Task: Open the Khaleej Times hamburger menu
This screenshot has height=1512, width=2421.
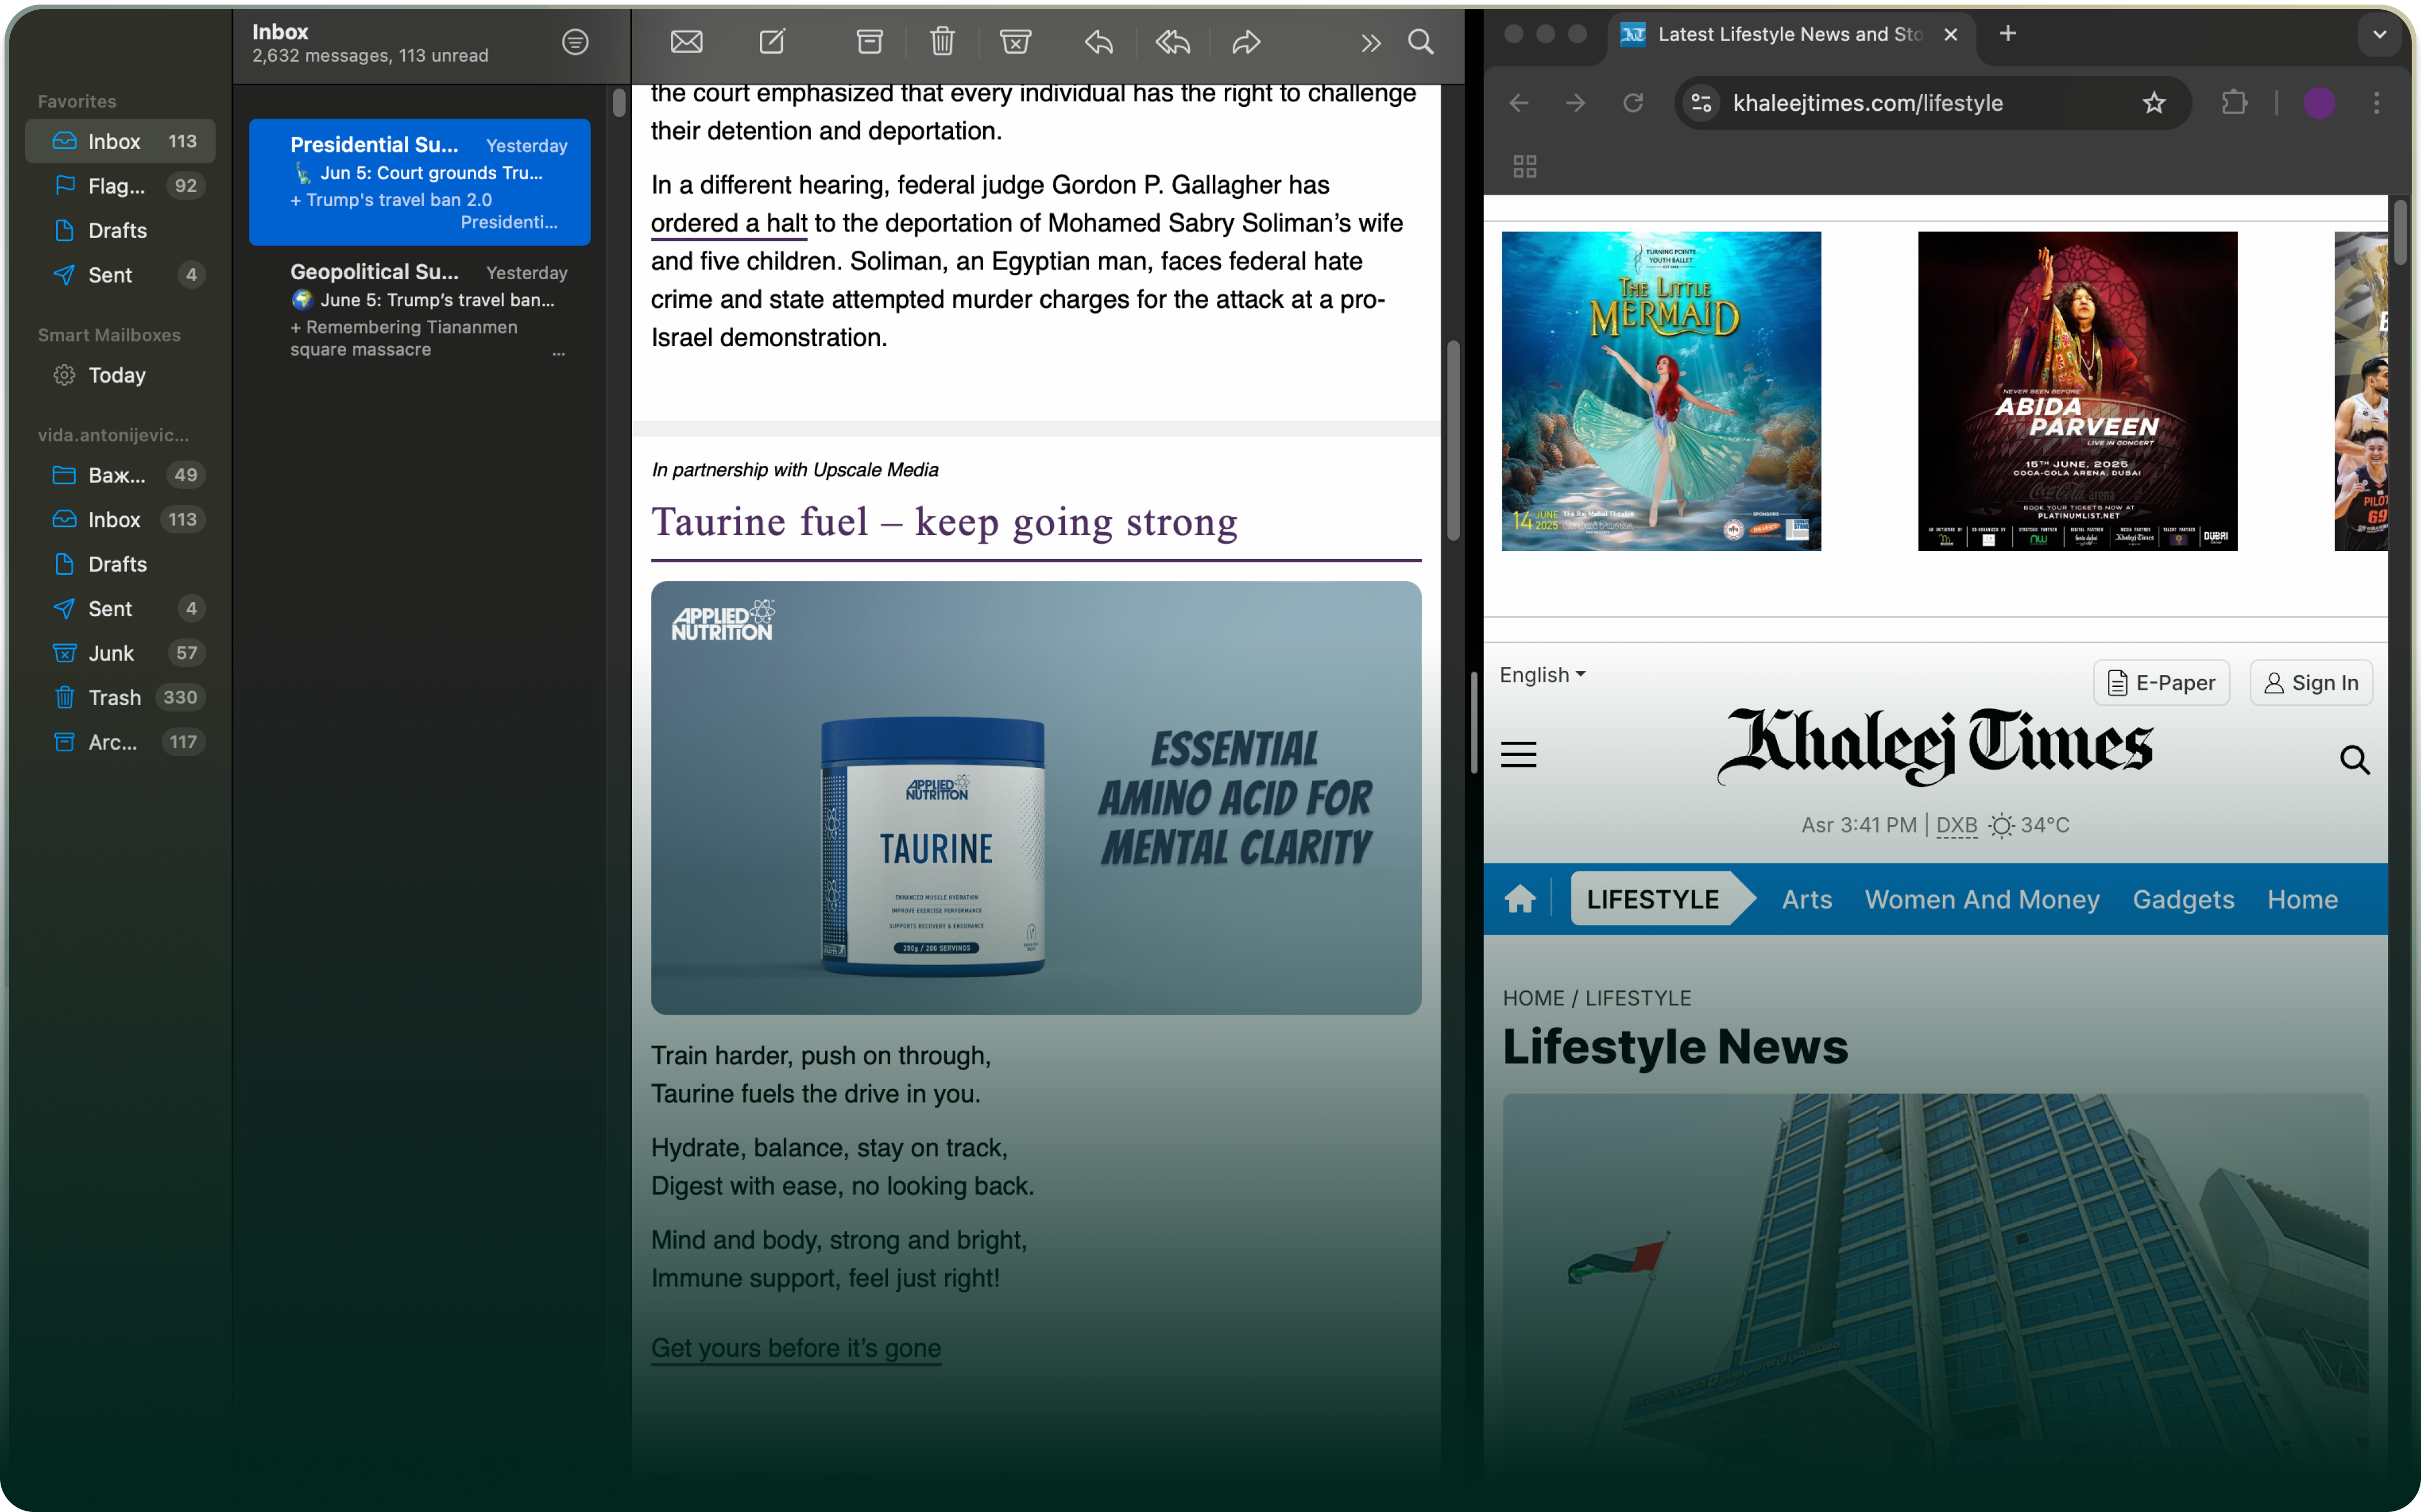Action: coord(1518,755)
